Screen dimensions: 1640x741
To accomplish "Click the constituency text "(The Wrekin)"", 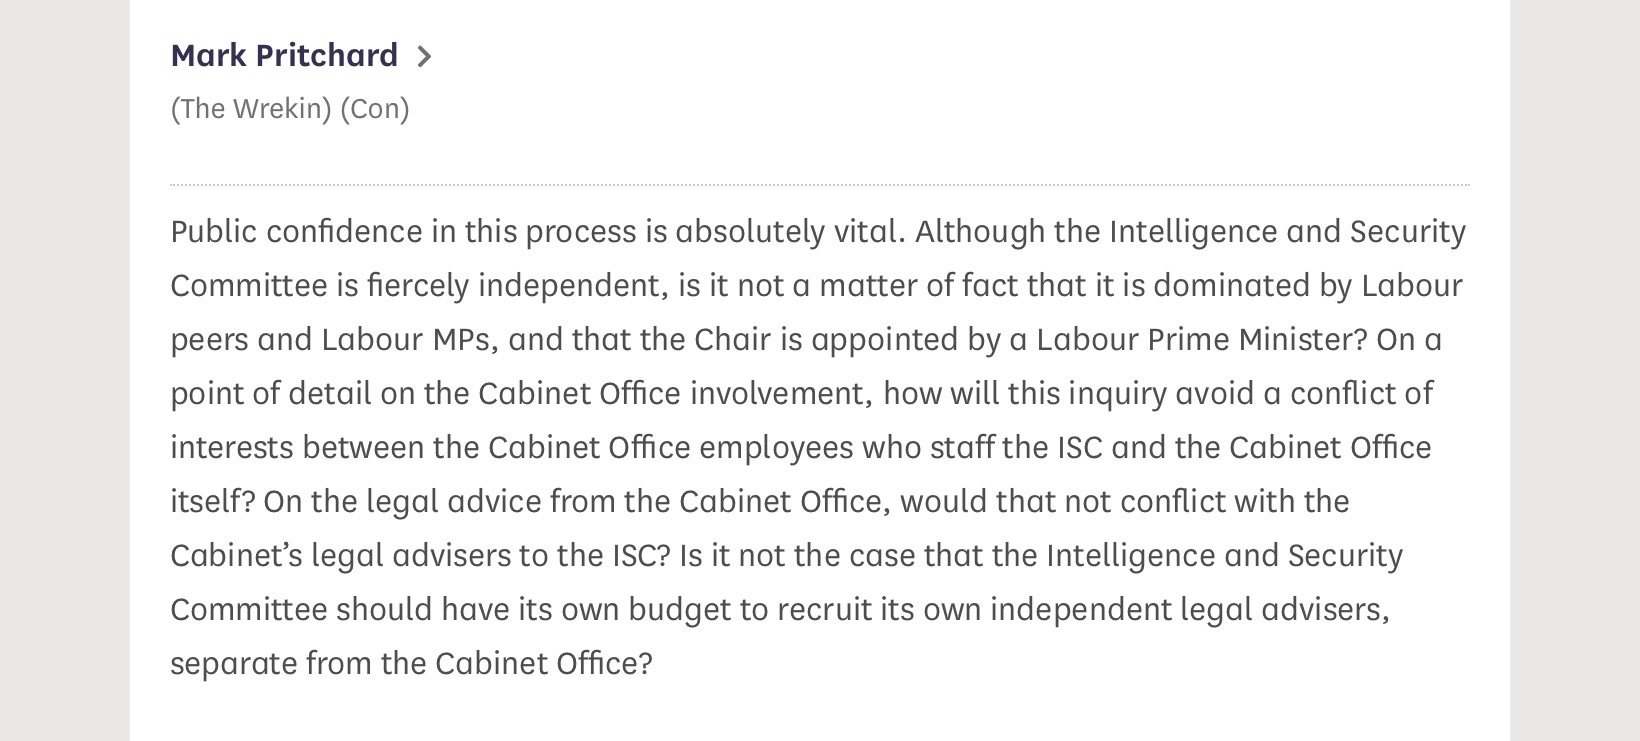I will pos(250,108).
